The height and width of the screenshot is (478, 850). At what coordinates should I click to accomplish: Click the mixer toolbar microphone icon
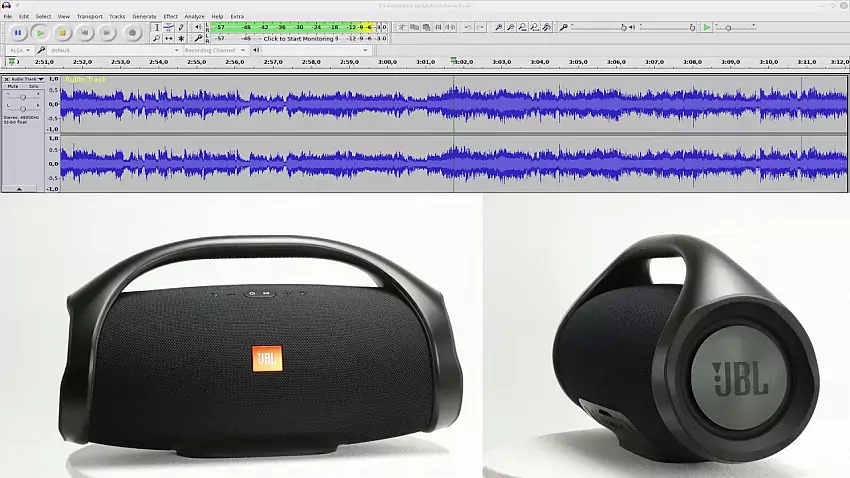(564, 27)
